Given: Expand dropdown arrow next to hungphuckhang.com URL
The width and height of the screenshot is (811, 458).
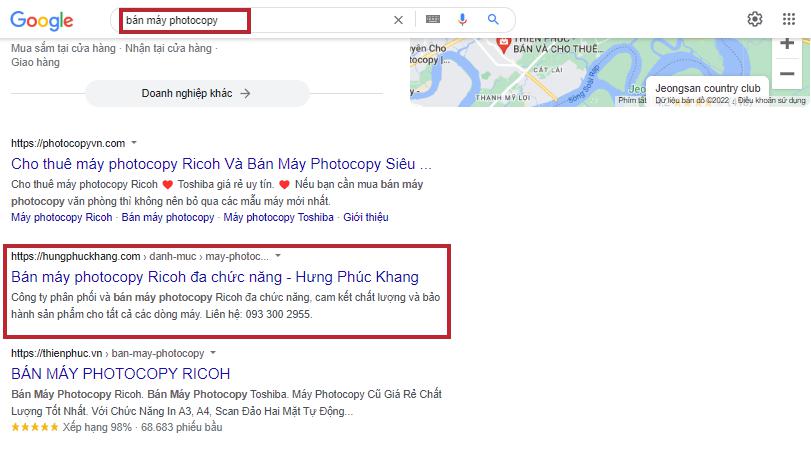Looking at the screenshot, I should pos(278,256).
